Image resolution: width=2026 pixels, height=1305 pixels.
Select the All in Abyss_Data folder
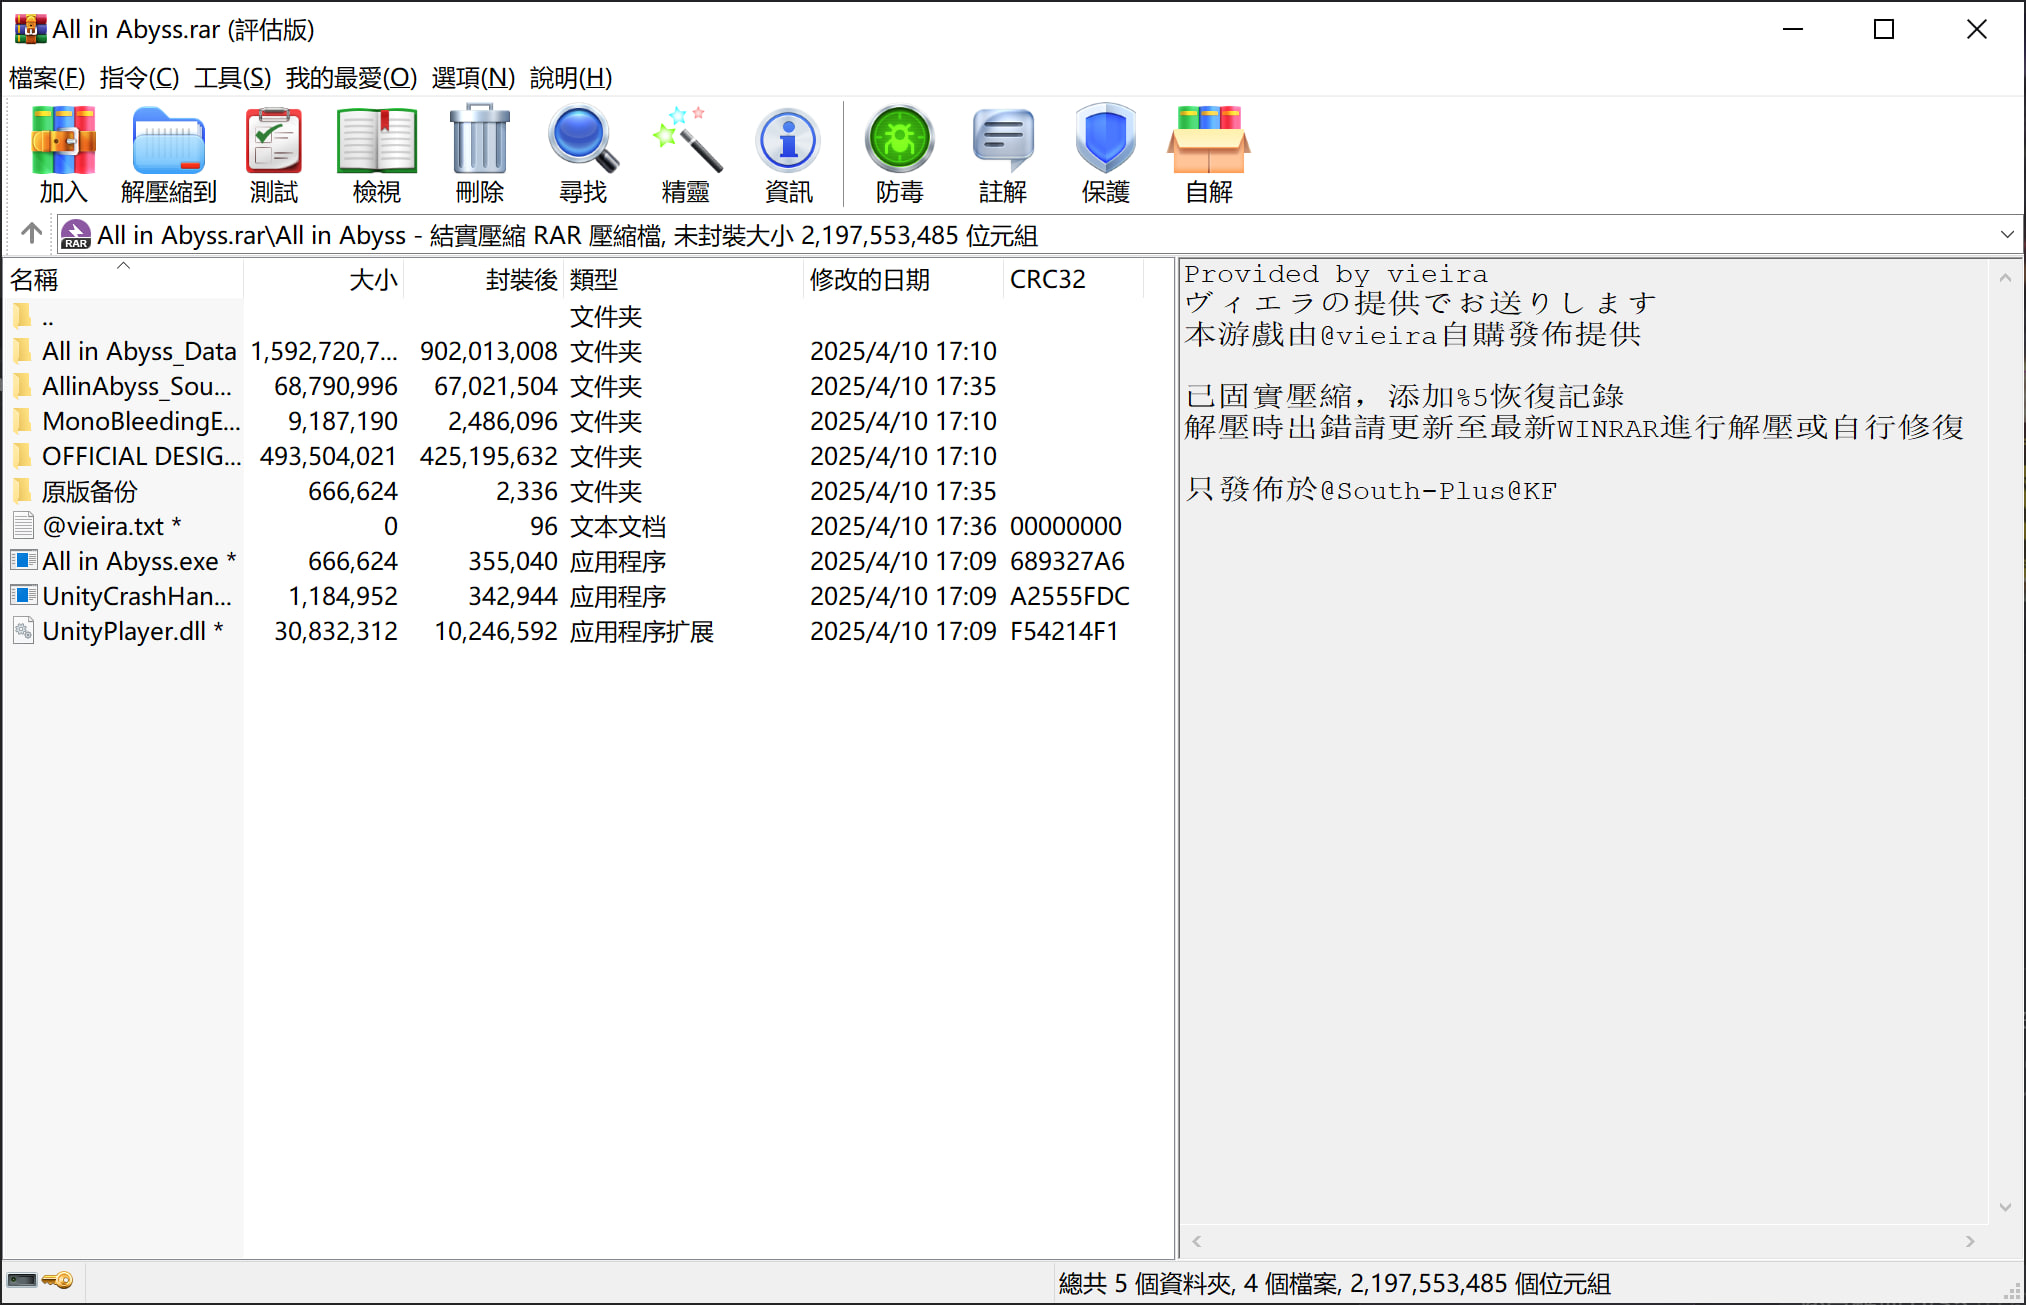point(138,352)
